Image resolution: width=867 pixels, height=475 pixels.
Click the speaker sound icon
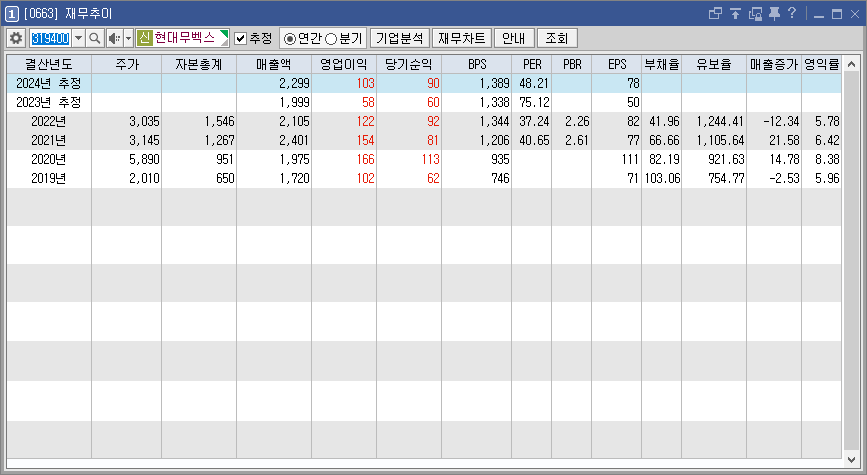point(114,38)
